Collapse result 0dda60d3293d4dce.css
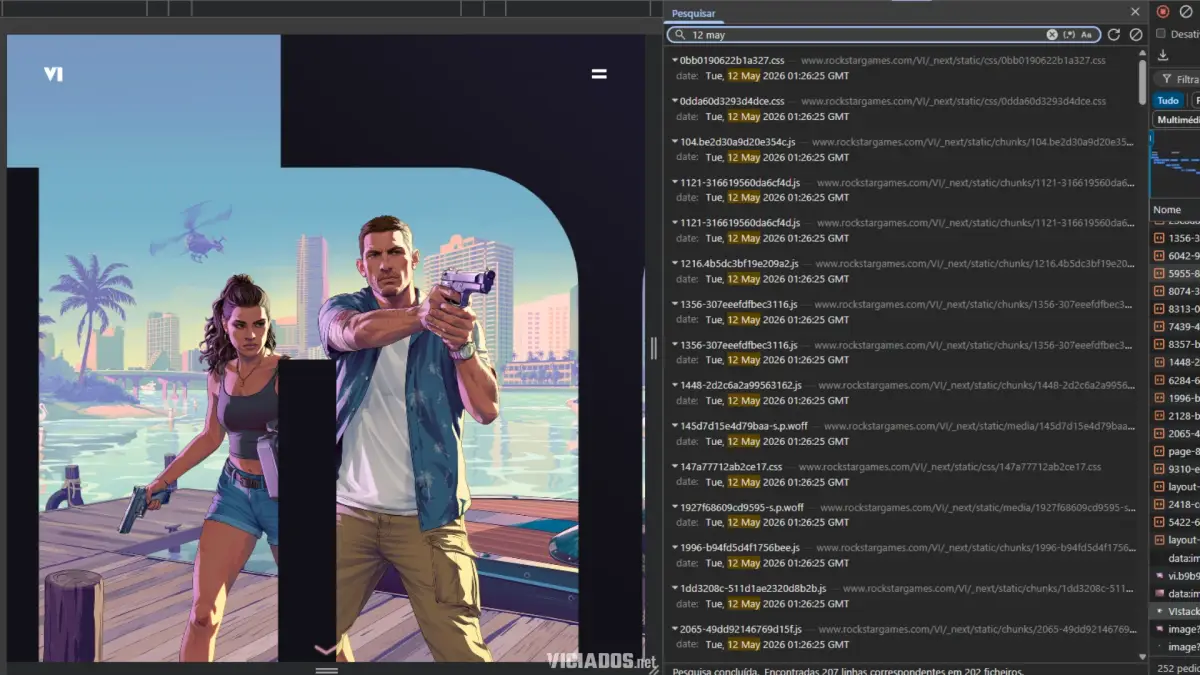 point(675,101)
